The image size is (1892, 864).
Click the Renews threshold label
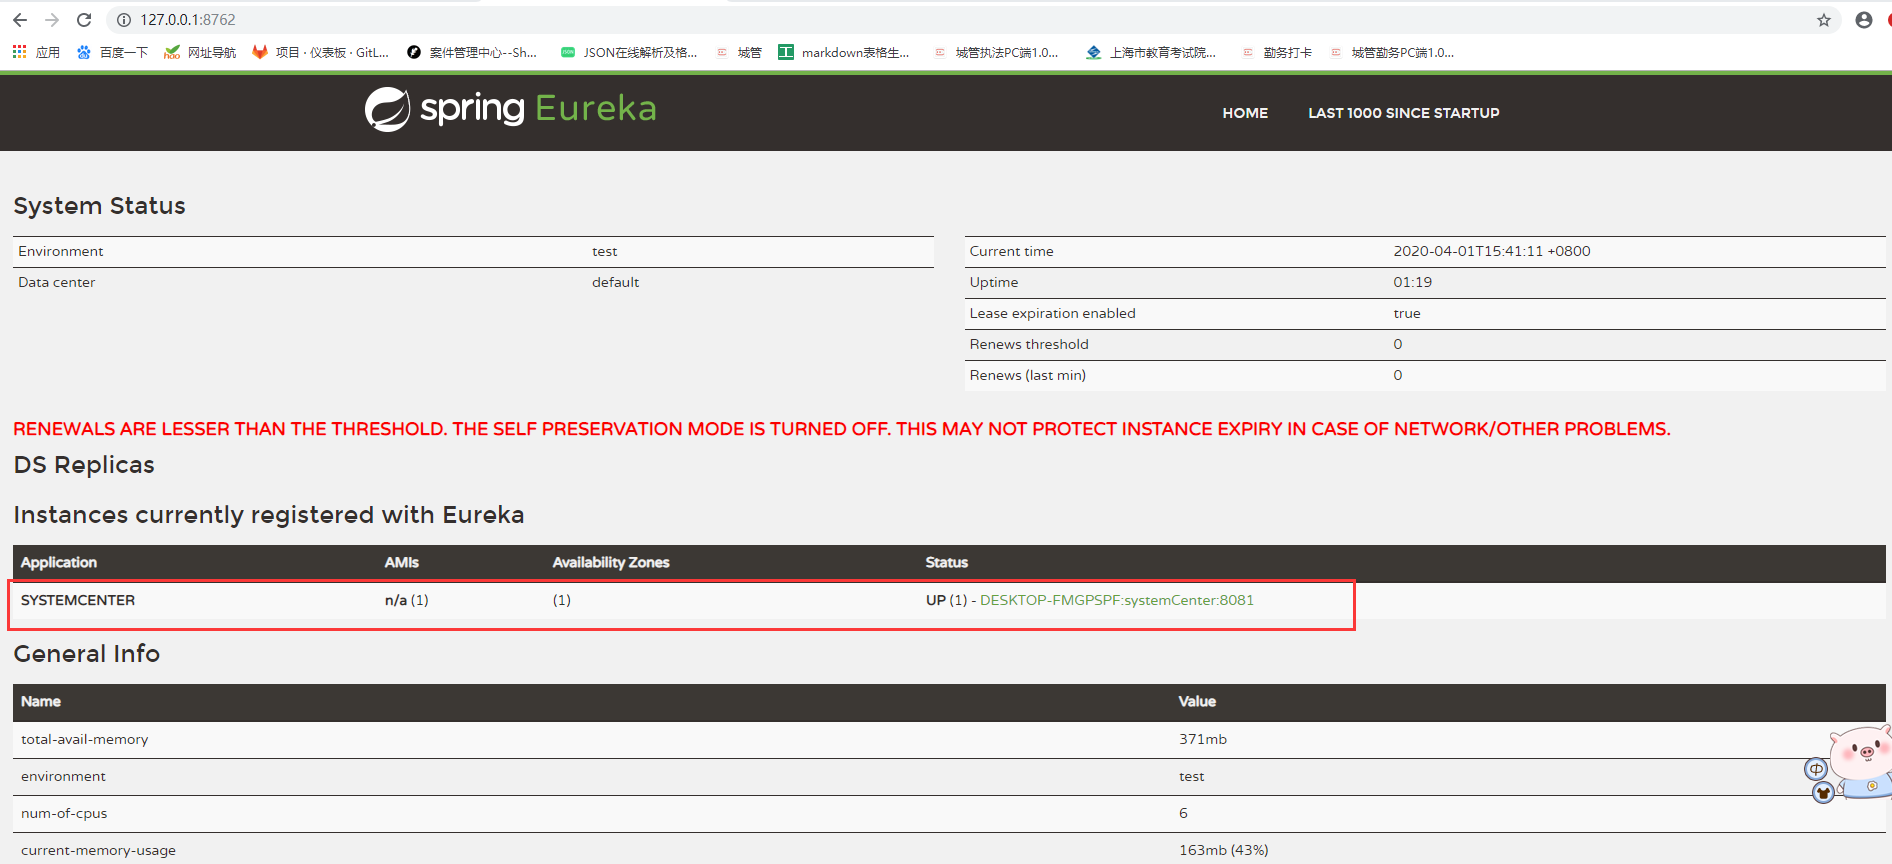point(1029,344)
